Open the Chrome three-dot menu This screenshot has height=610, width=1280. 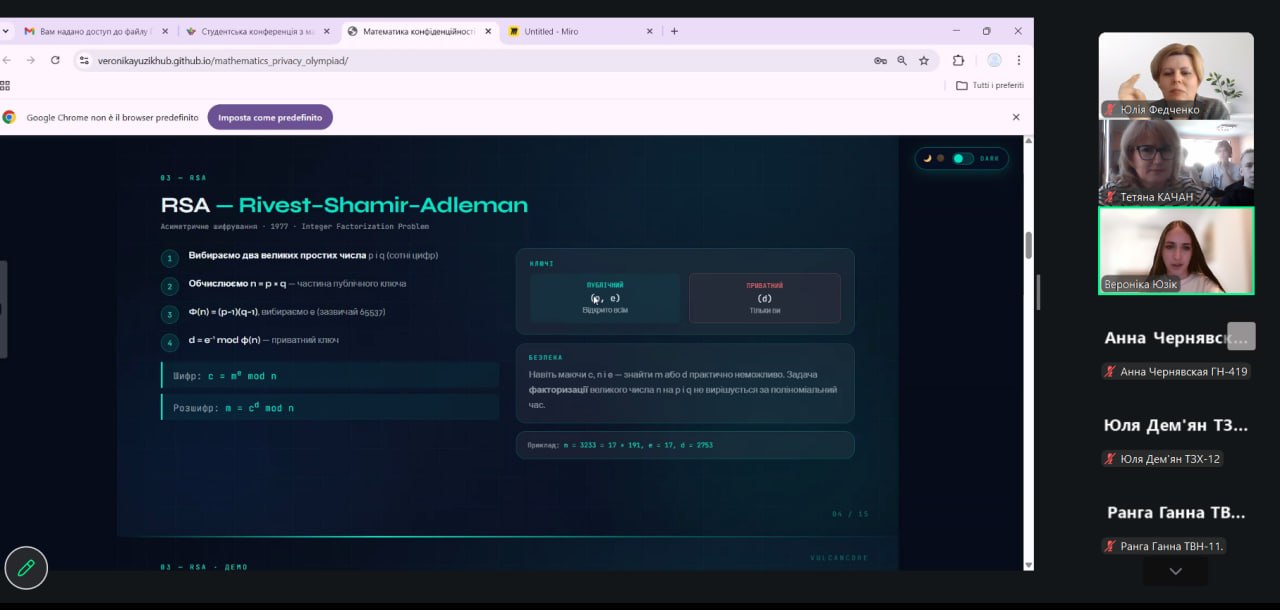click(x=1019, y=60)
